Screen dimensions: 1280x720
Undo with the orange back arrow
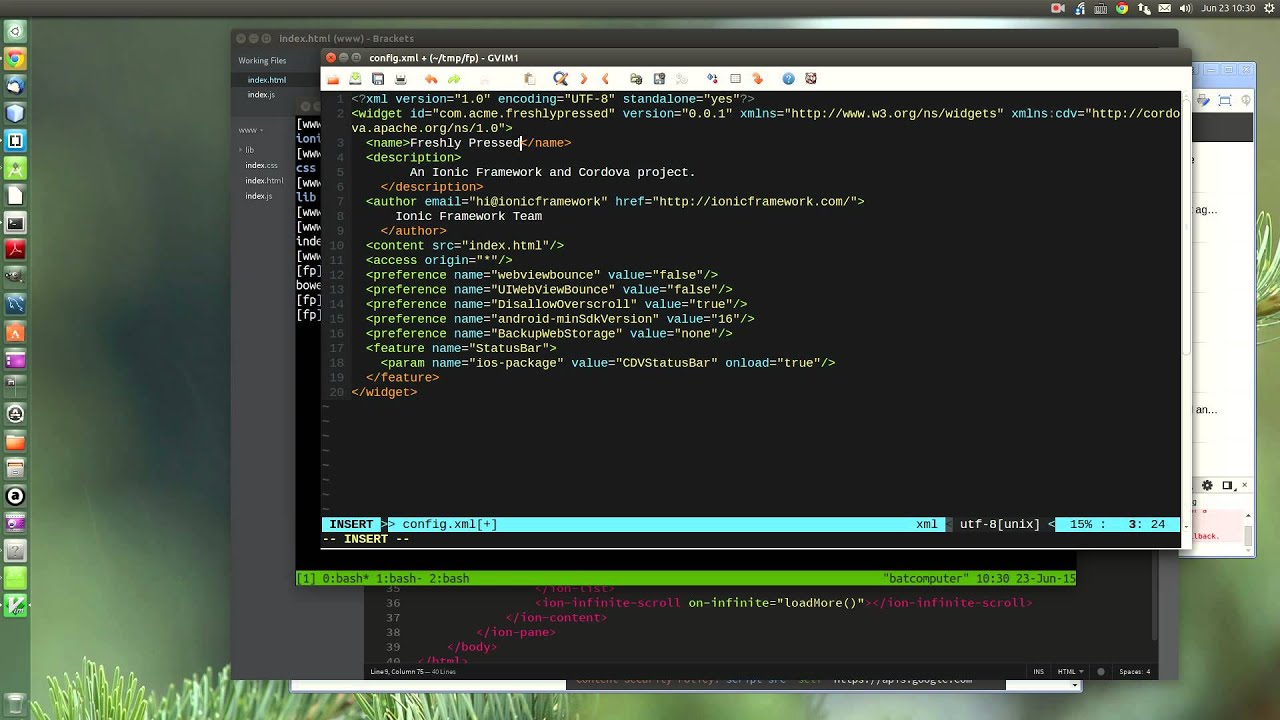pyautogui.click(x=431, y=79)
